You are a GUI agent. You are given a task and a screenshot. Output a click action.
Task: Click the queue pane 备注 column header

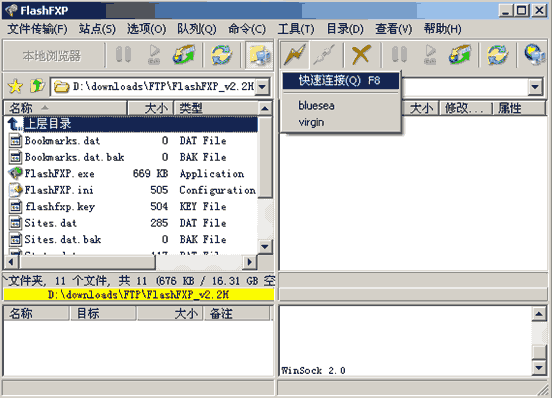[x=236, y=313]
